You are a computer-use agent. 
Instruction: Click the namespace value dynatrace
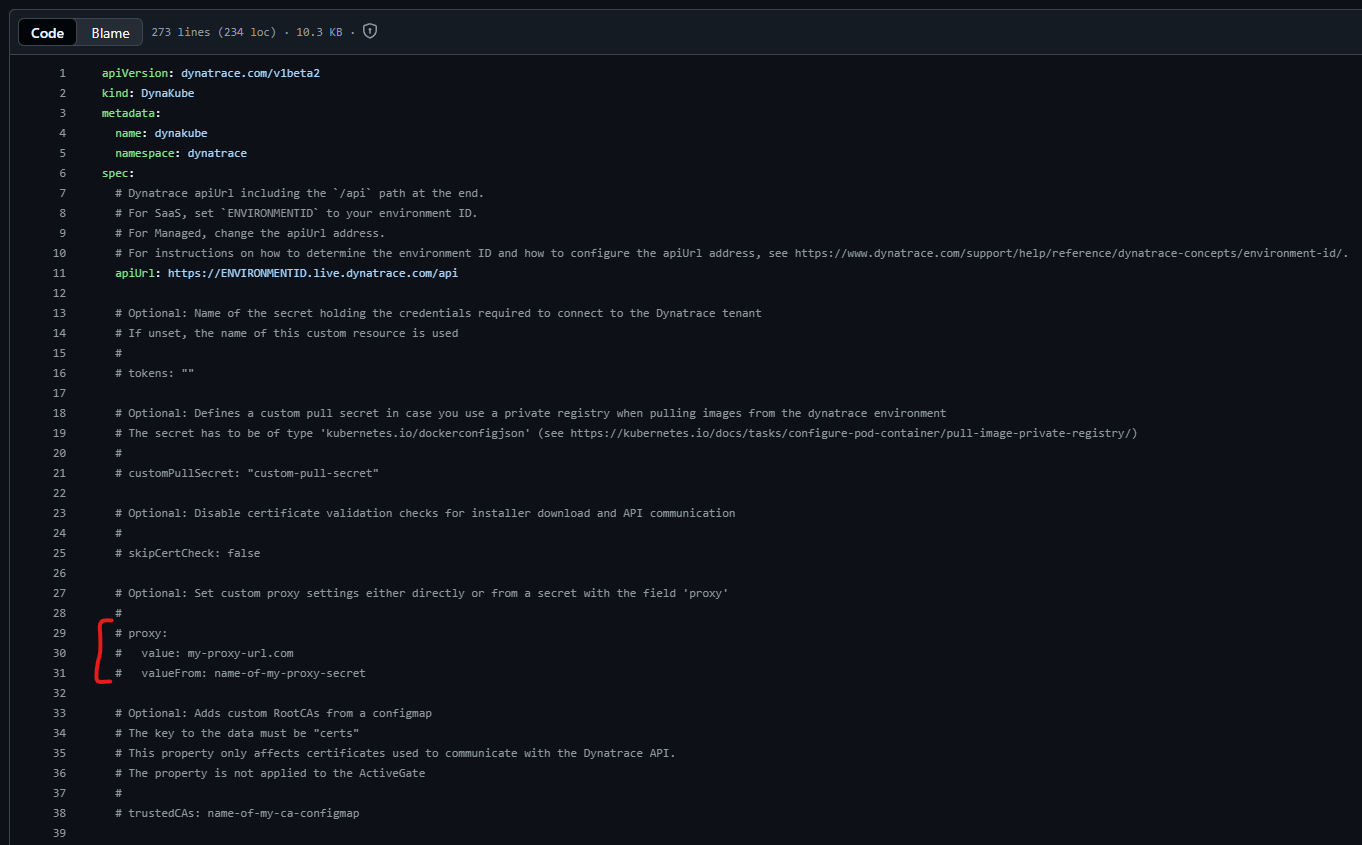pos(217,153)
